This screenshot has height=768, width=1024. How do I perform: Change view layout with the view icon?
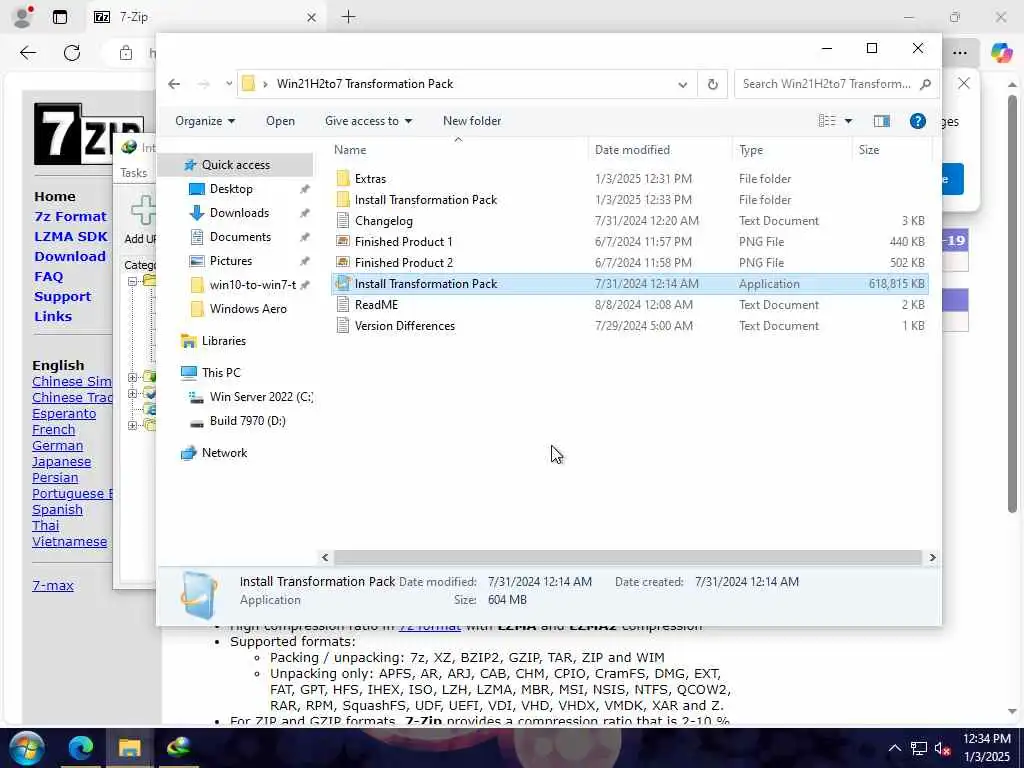[x=827, y=121]
